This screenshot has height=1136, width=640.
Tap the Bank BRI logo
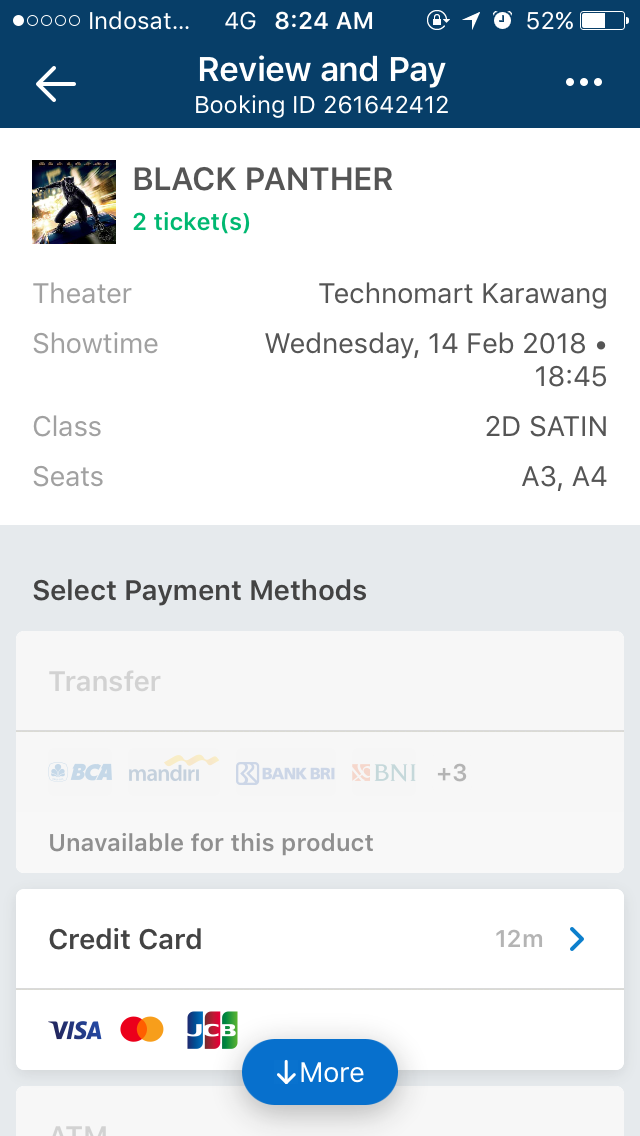(285, 773)
